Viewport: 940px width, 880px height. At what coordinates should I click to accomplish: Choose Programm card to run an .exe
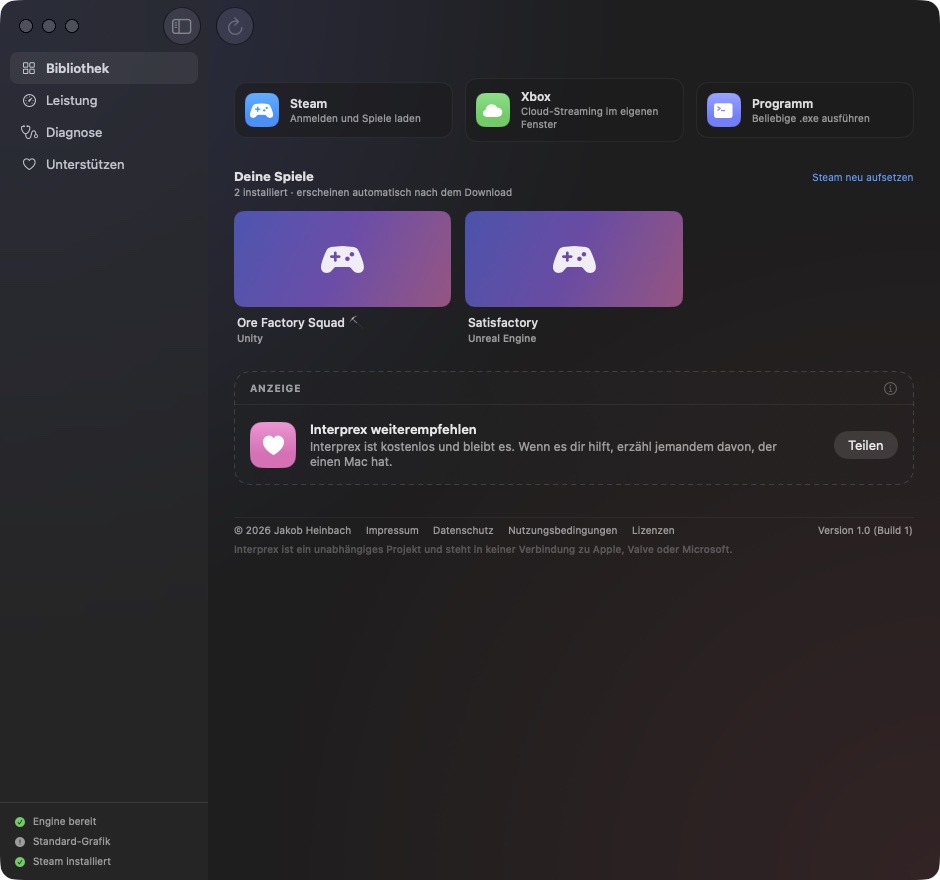point(805,110)
